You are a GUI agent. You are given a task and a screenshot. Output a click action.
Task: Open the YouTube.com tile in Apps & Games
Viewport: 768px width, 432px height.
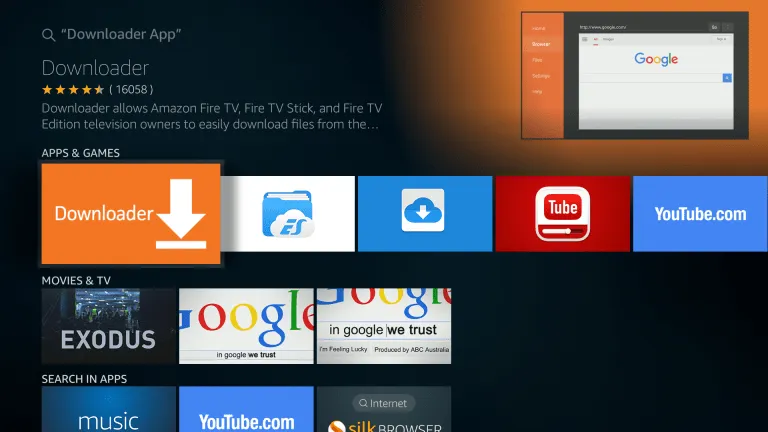pos(700,214)
